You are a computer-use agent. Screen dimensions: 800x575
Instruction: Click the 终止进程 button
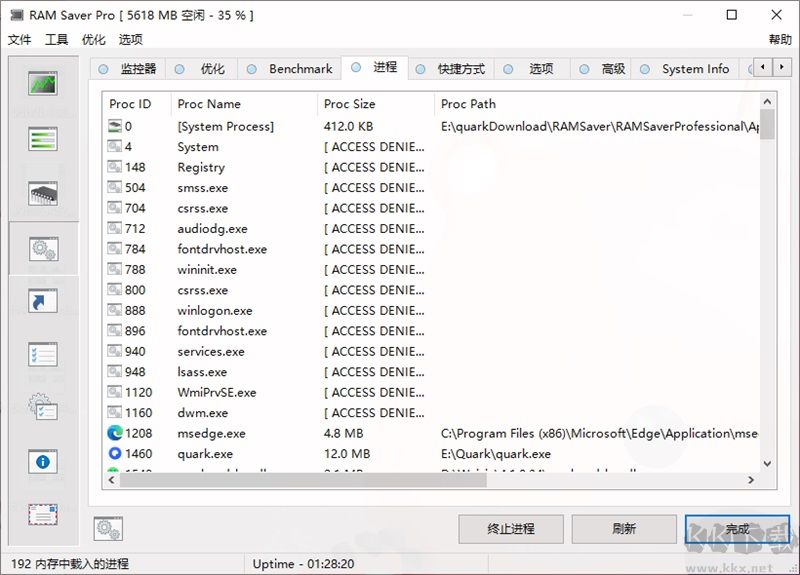(x=511, y=529)
